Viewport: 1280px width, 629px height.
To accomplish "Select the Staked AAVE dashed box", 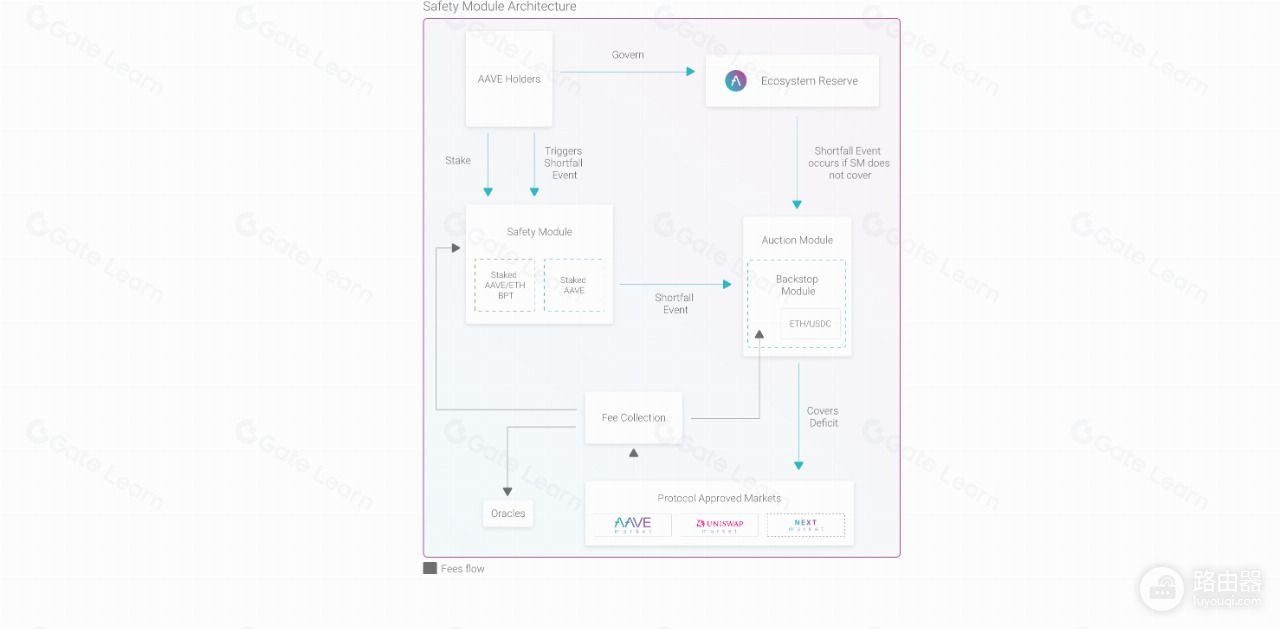I will [573, 286].
